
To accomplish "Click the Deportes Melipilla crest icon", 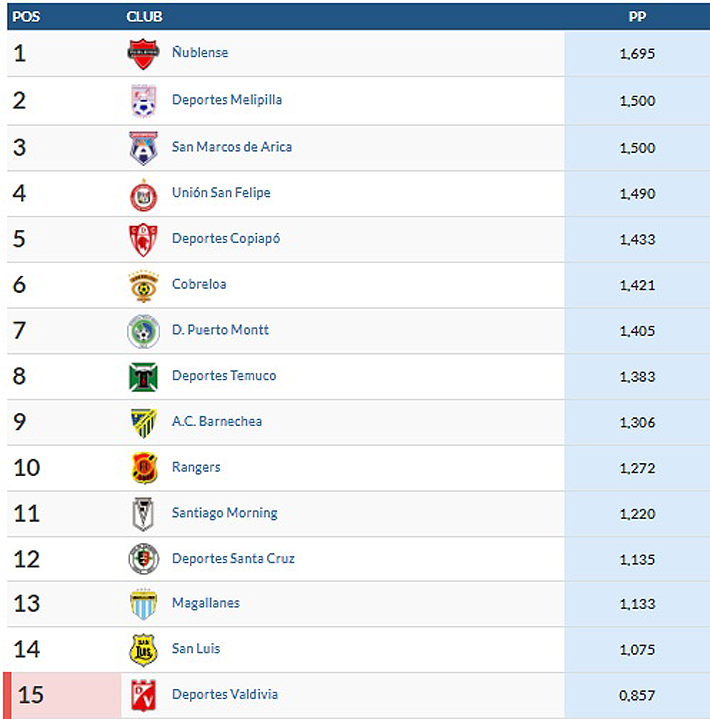I will pos(143,101).
